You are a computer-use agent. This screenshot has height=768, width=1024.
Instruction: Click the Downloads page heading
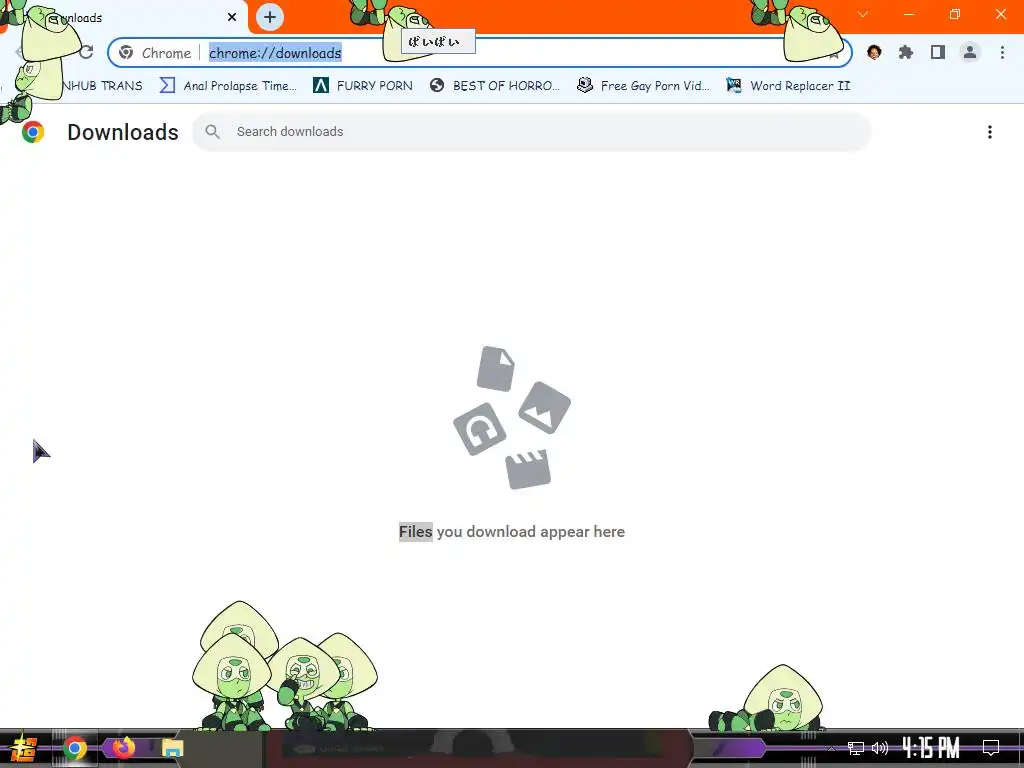[123, 132]
